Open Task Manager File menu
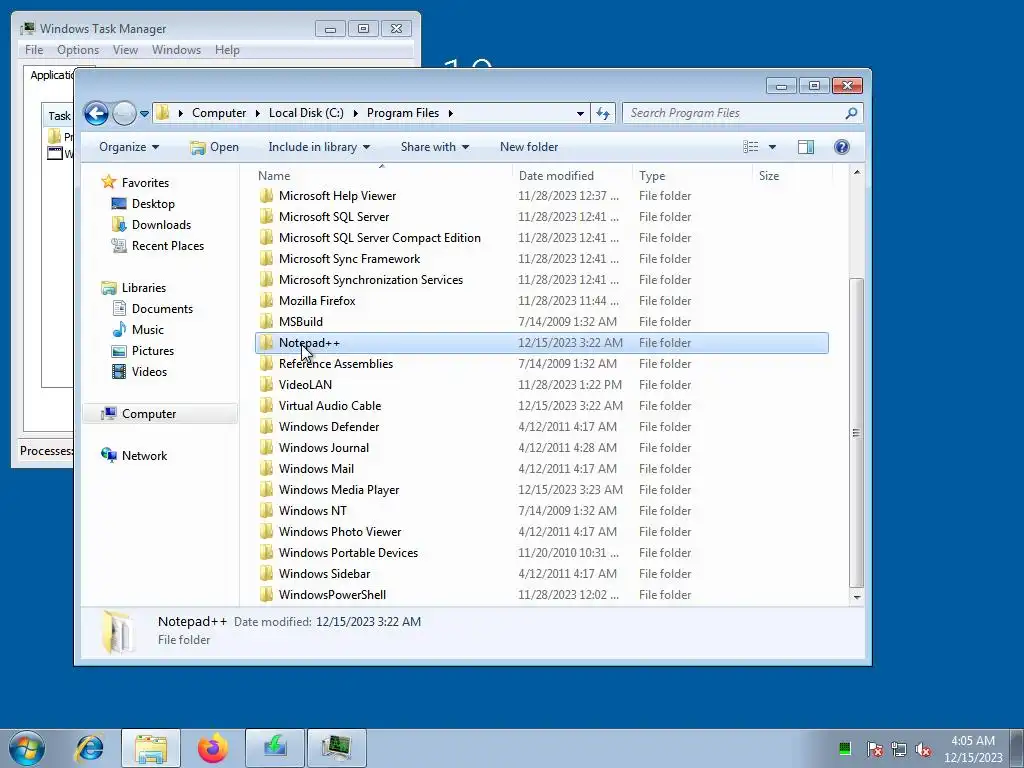1024x768 pixels. (x=34, y=50)
